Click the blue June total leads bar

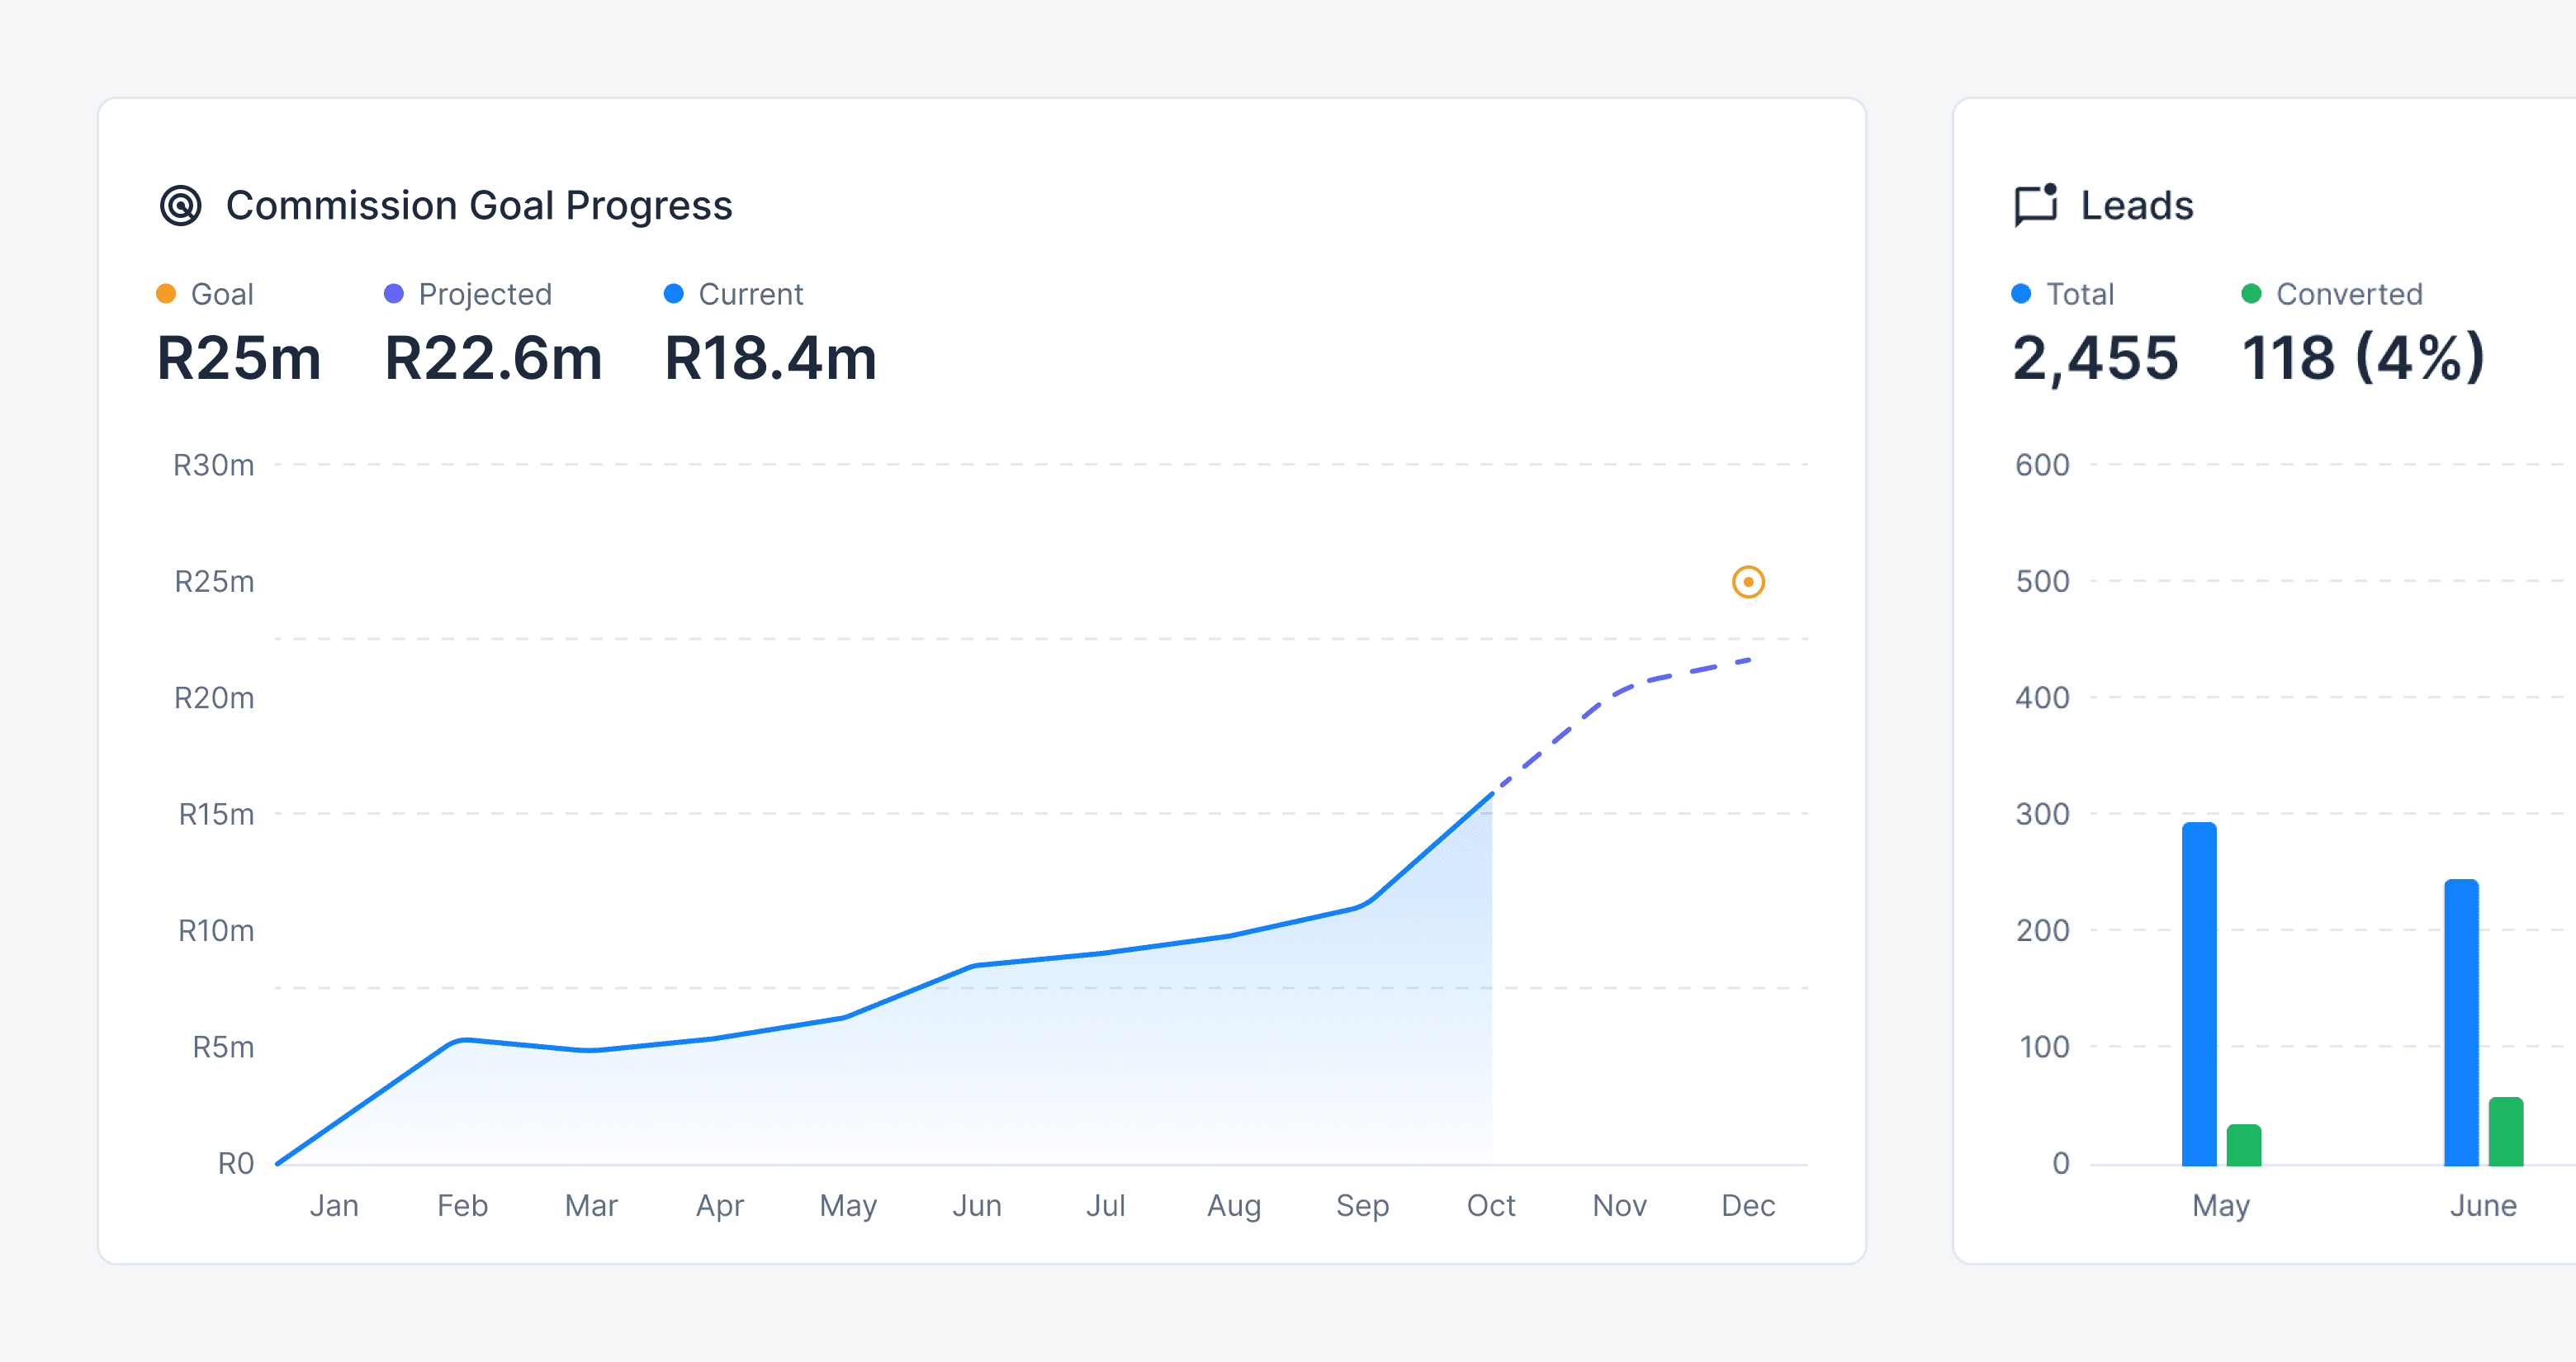pos(2461,1023)
